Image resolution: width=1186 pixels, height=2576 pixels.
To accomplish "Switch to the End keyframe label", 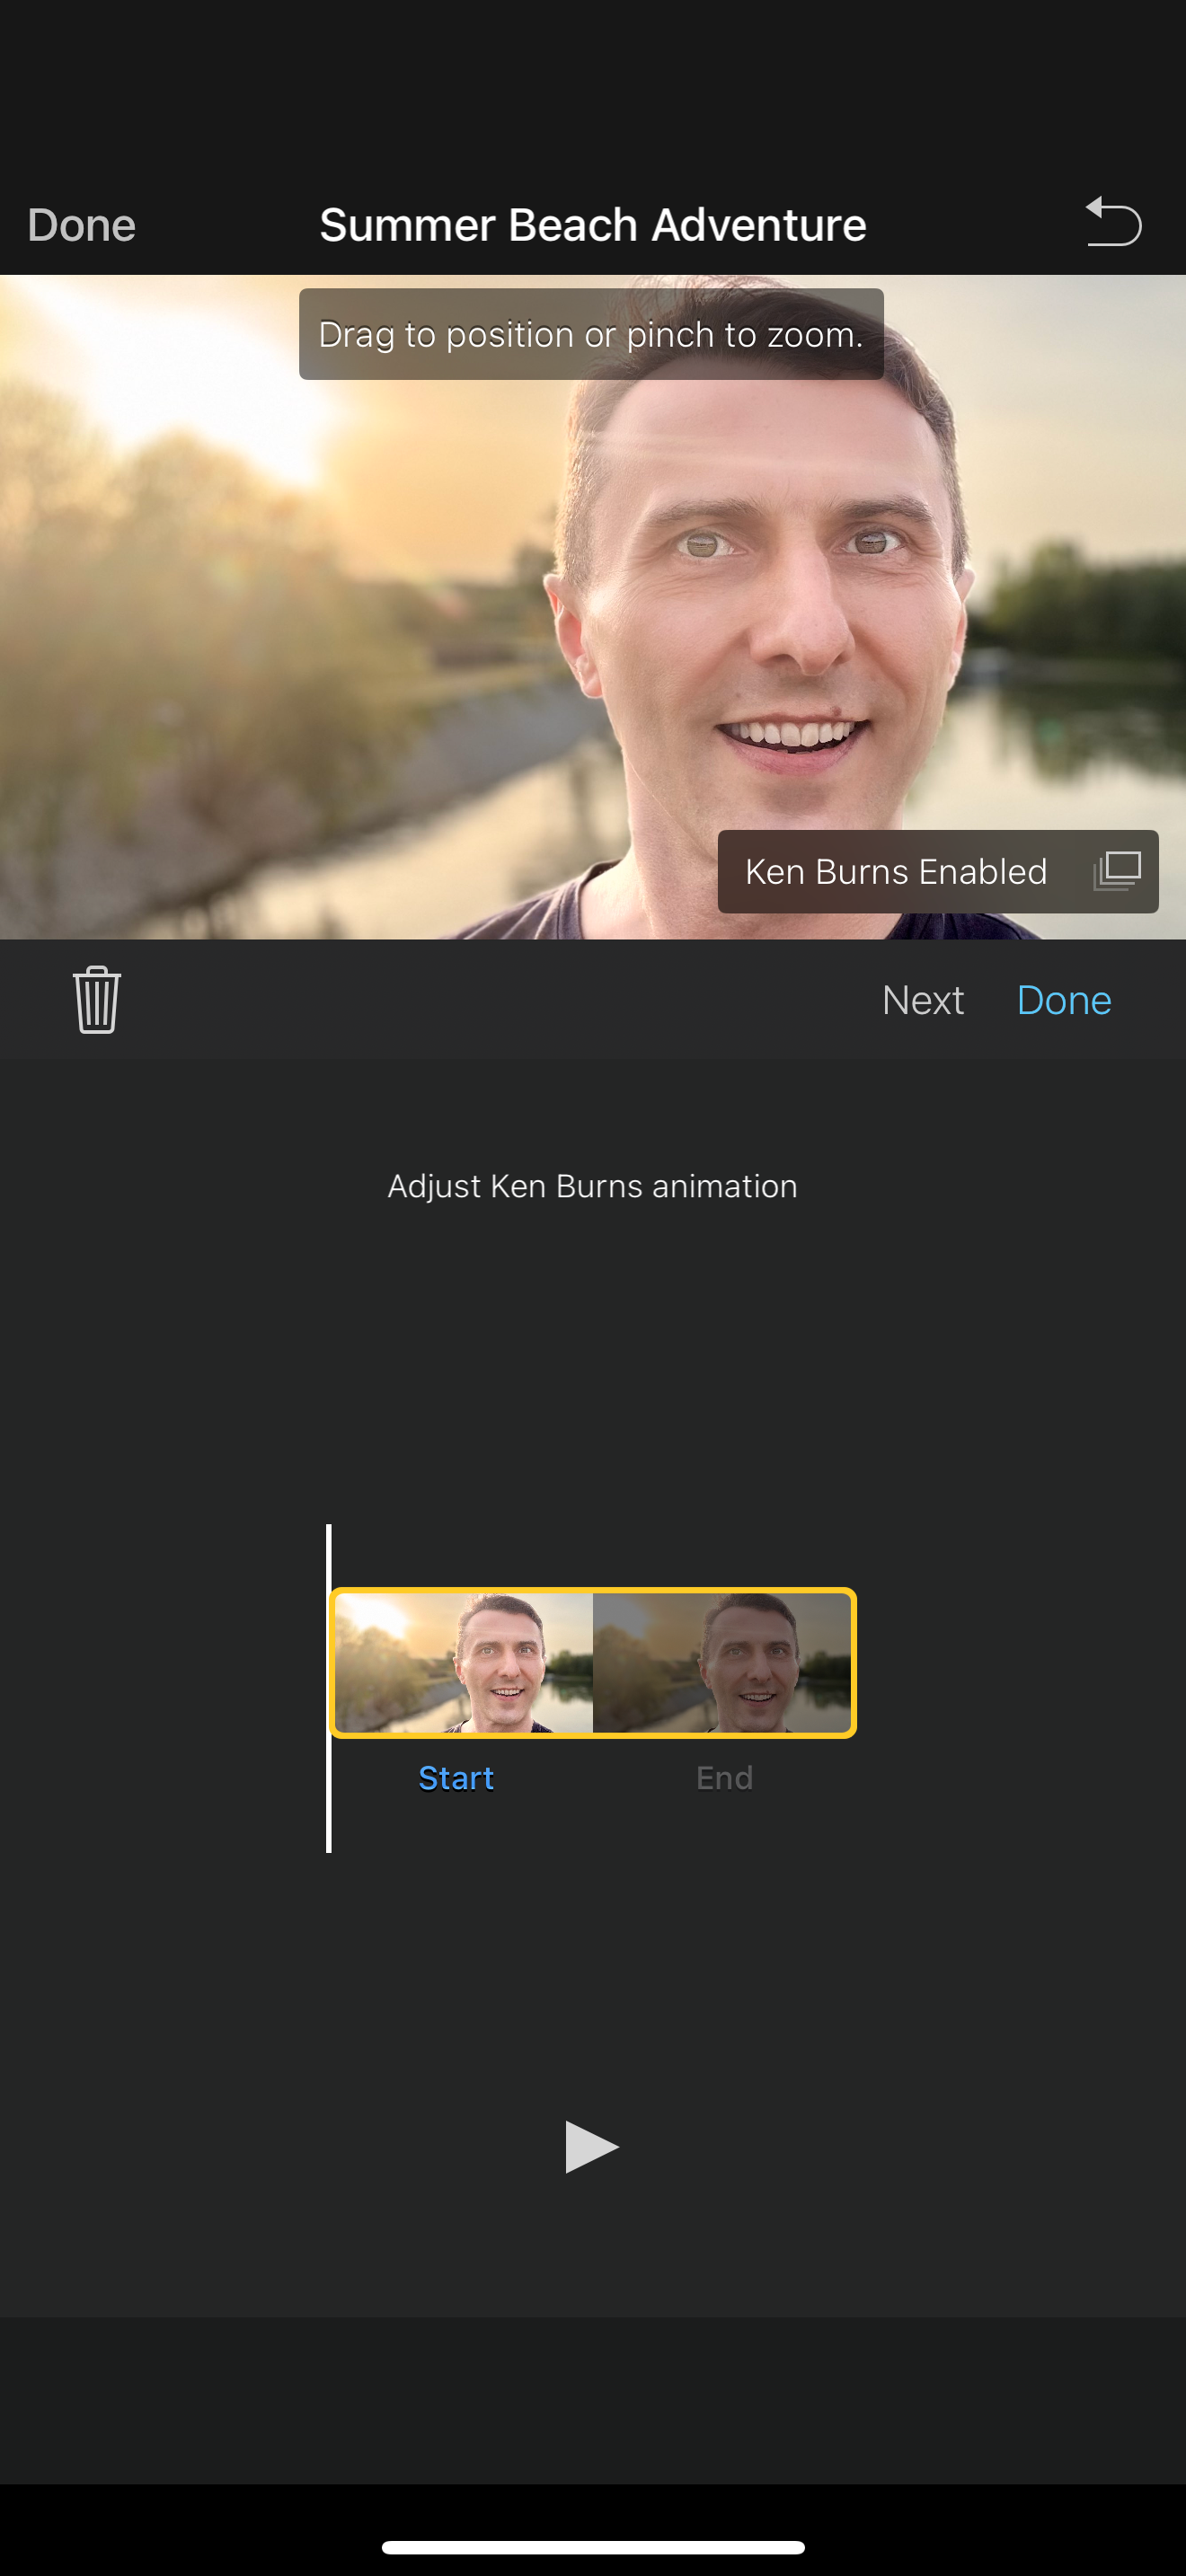I will pos(724,1778).
